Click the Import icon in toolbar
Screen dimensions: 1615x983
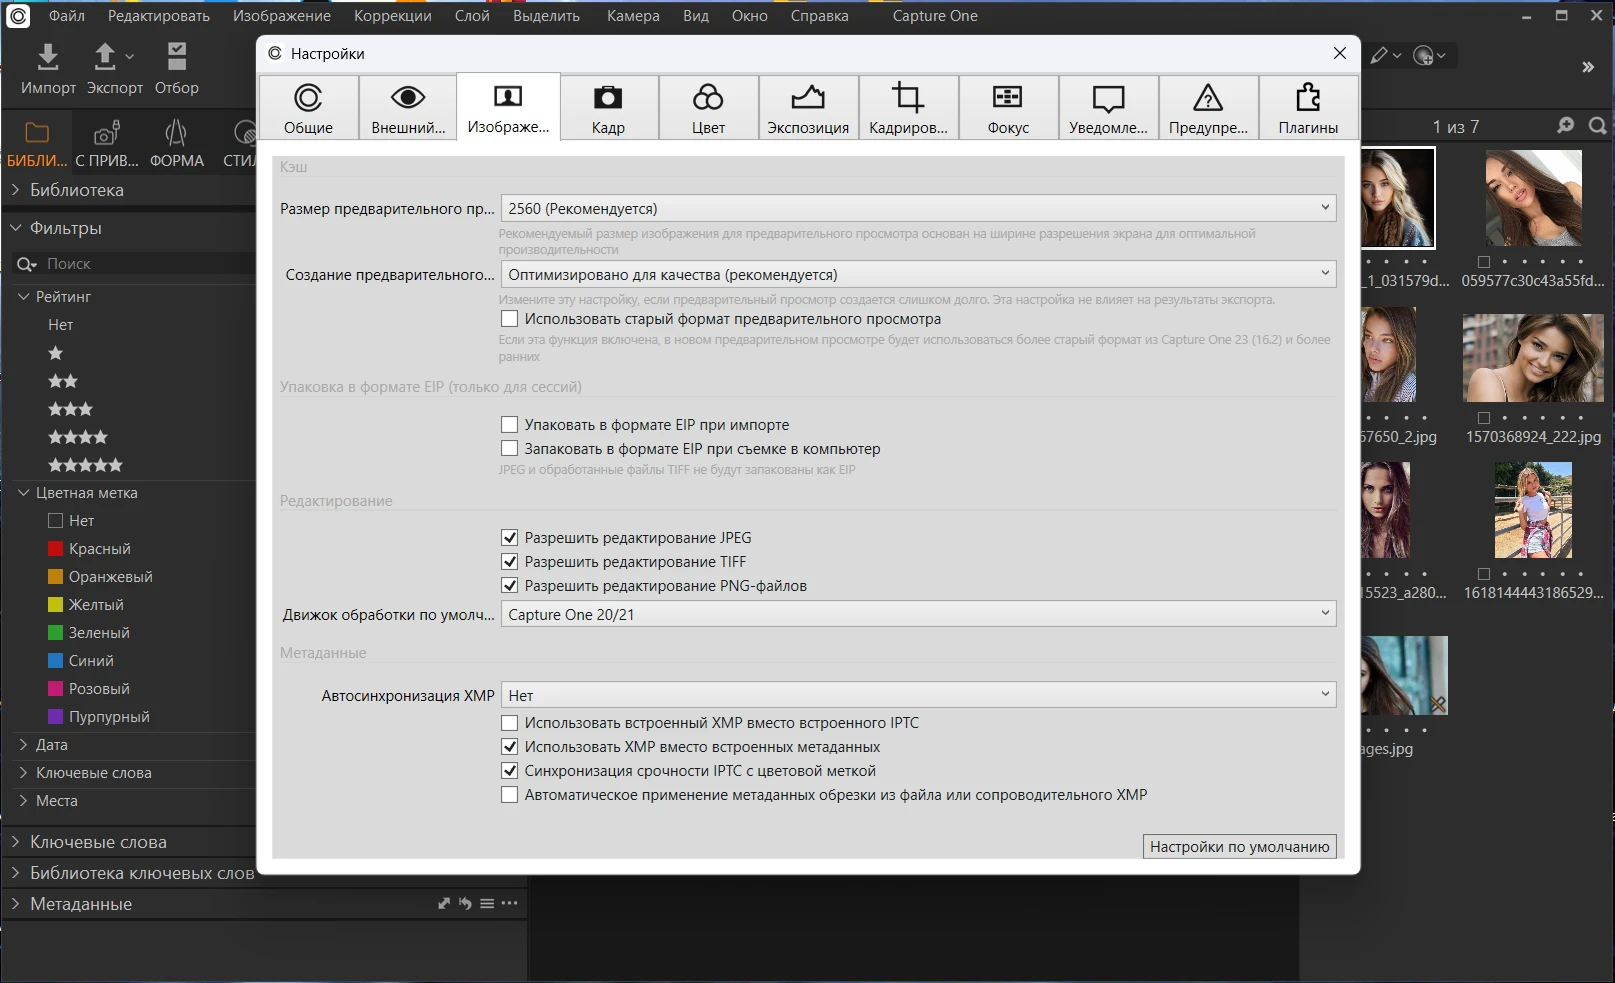(x=48, y=58)
